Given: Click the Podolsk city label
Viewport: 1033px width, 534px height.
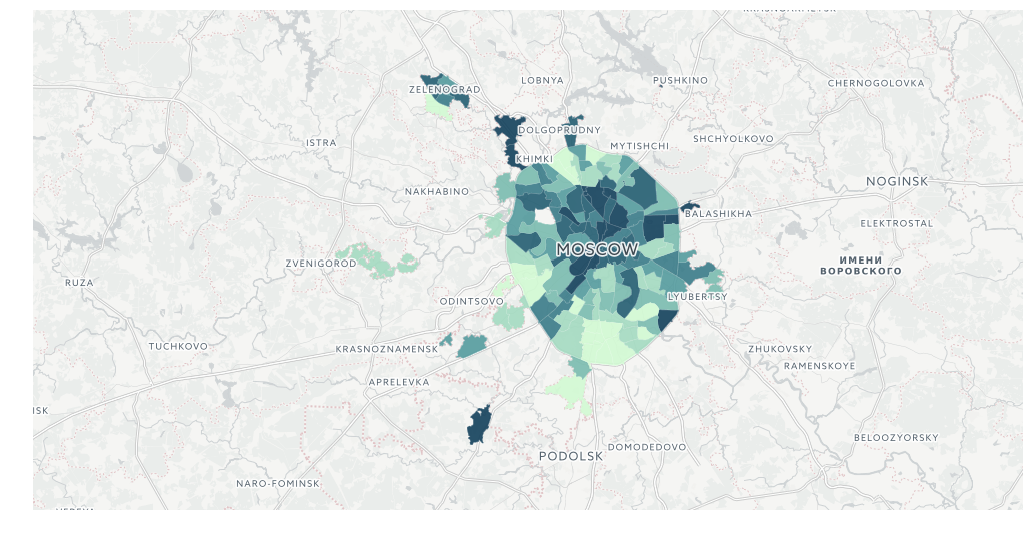Looking at the screenshot, I should pyautogui.click(x=571, y=456).
